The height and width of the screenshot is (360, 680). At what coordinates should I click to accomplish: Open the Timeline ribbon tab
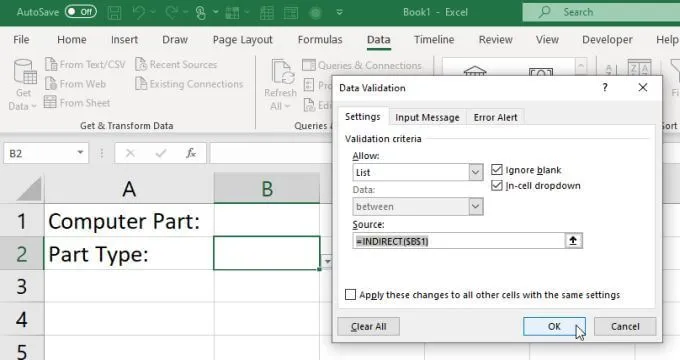click(434, 39)
